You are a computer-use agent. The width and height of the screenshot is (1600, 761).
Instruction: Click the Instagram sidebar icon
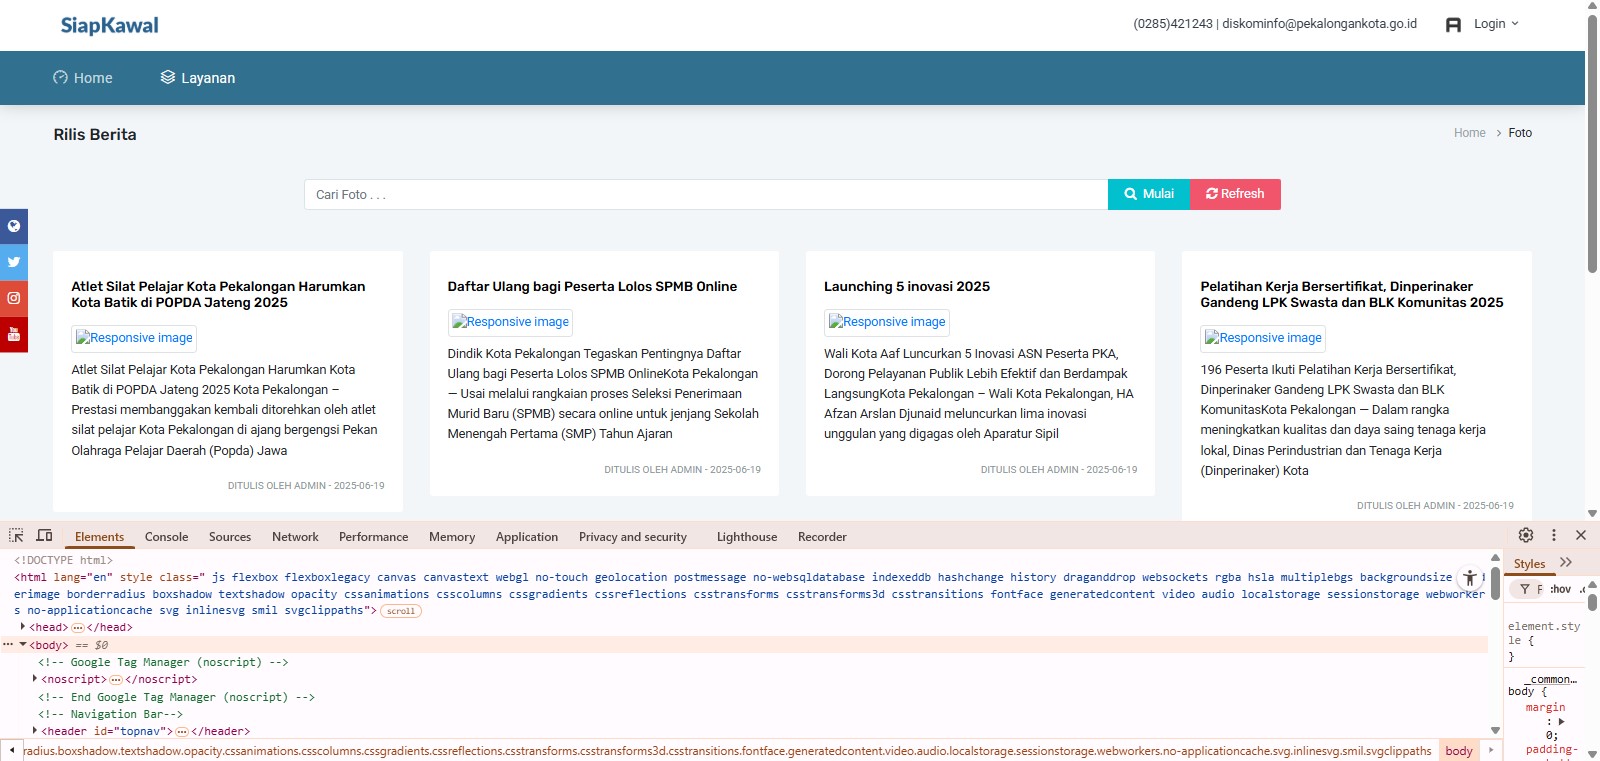14,298
